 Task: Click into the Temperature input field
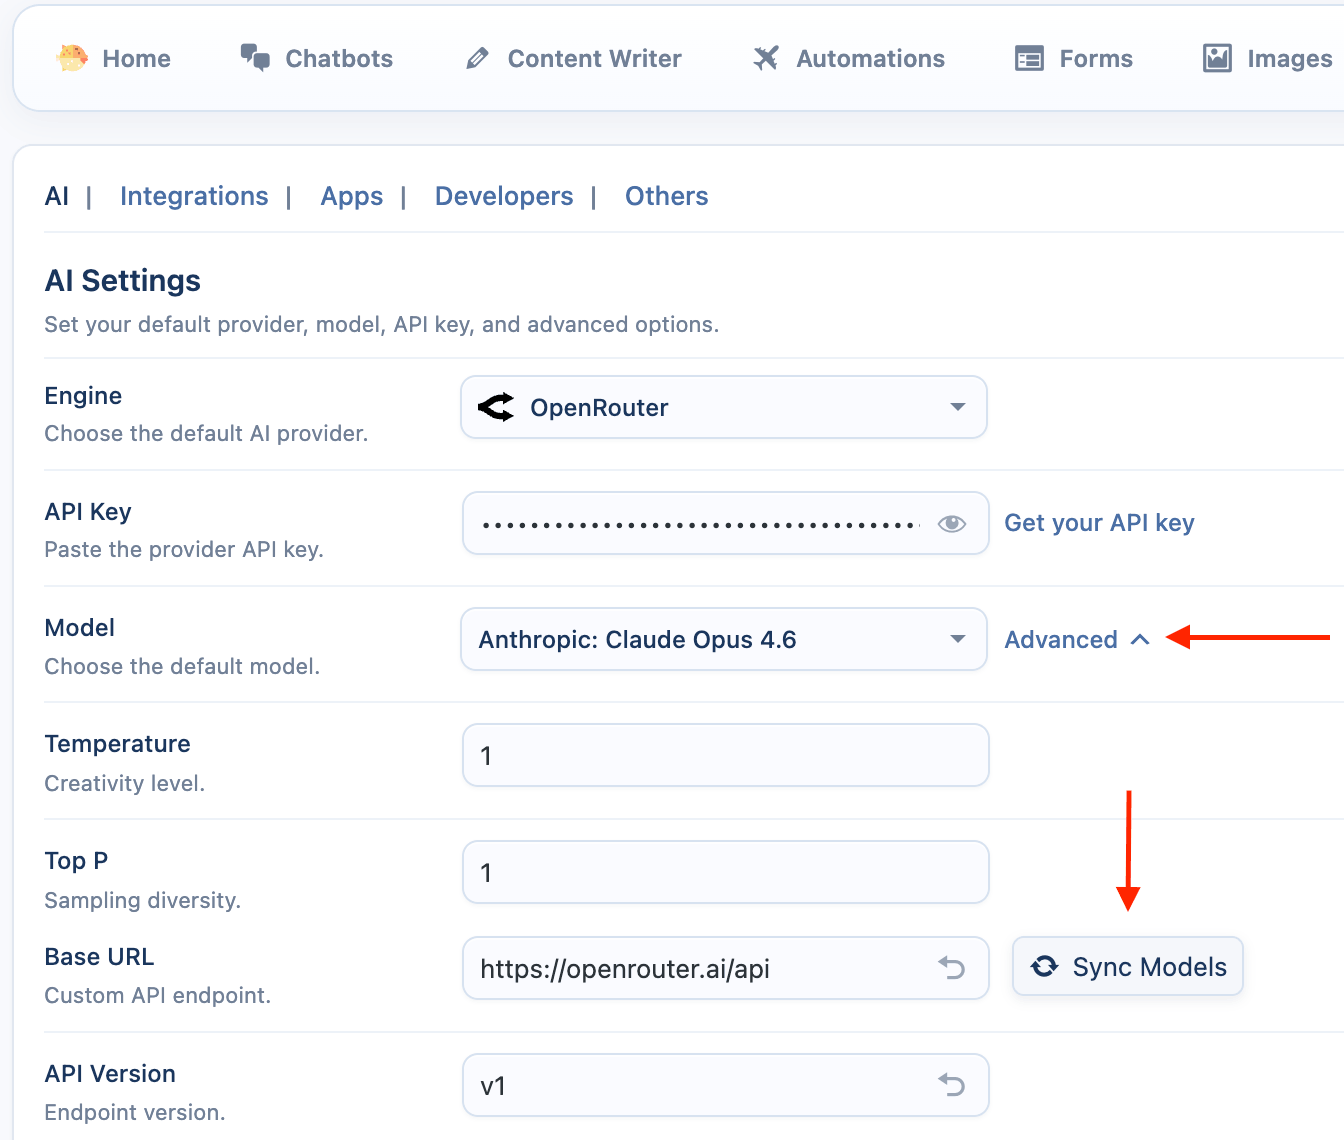tap(725, 756)
